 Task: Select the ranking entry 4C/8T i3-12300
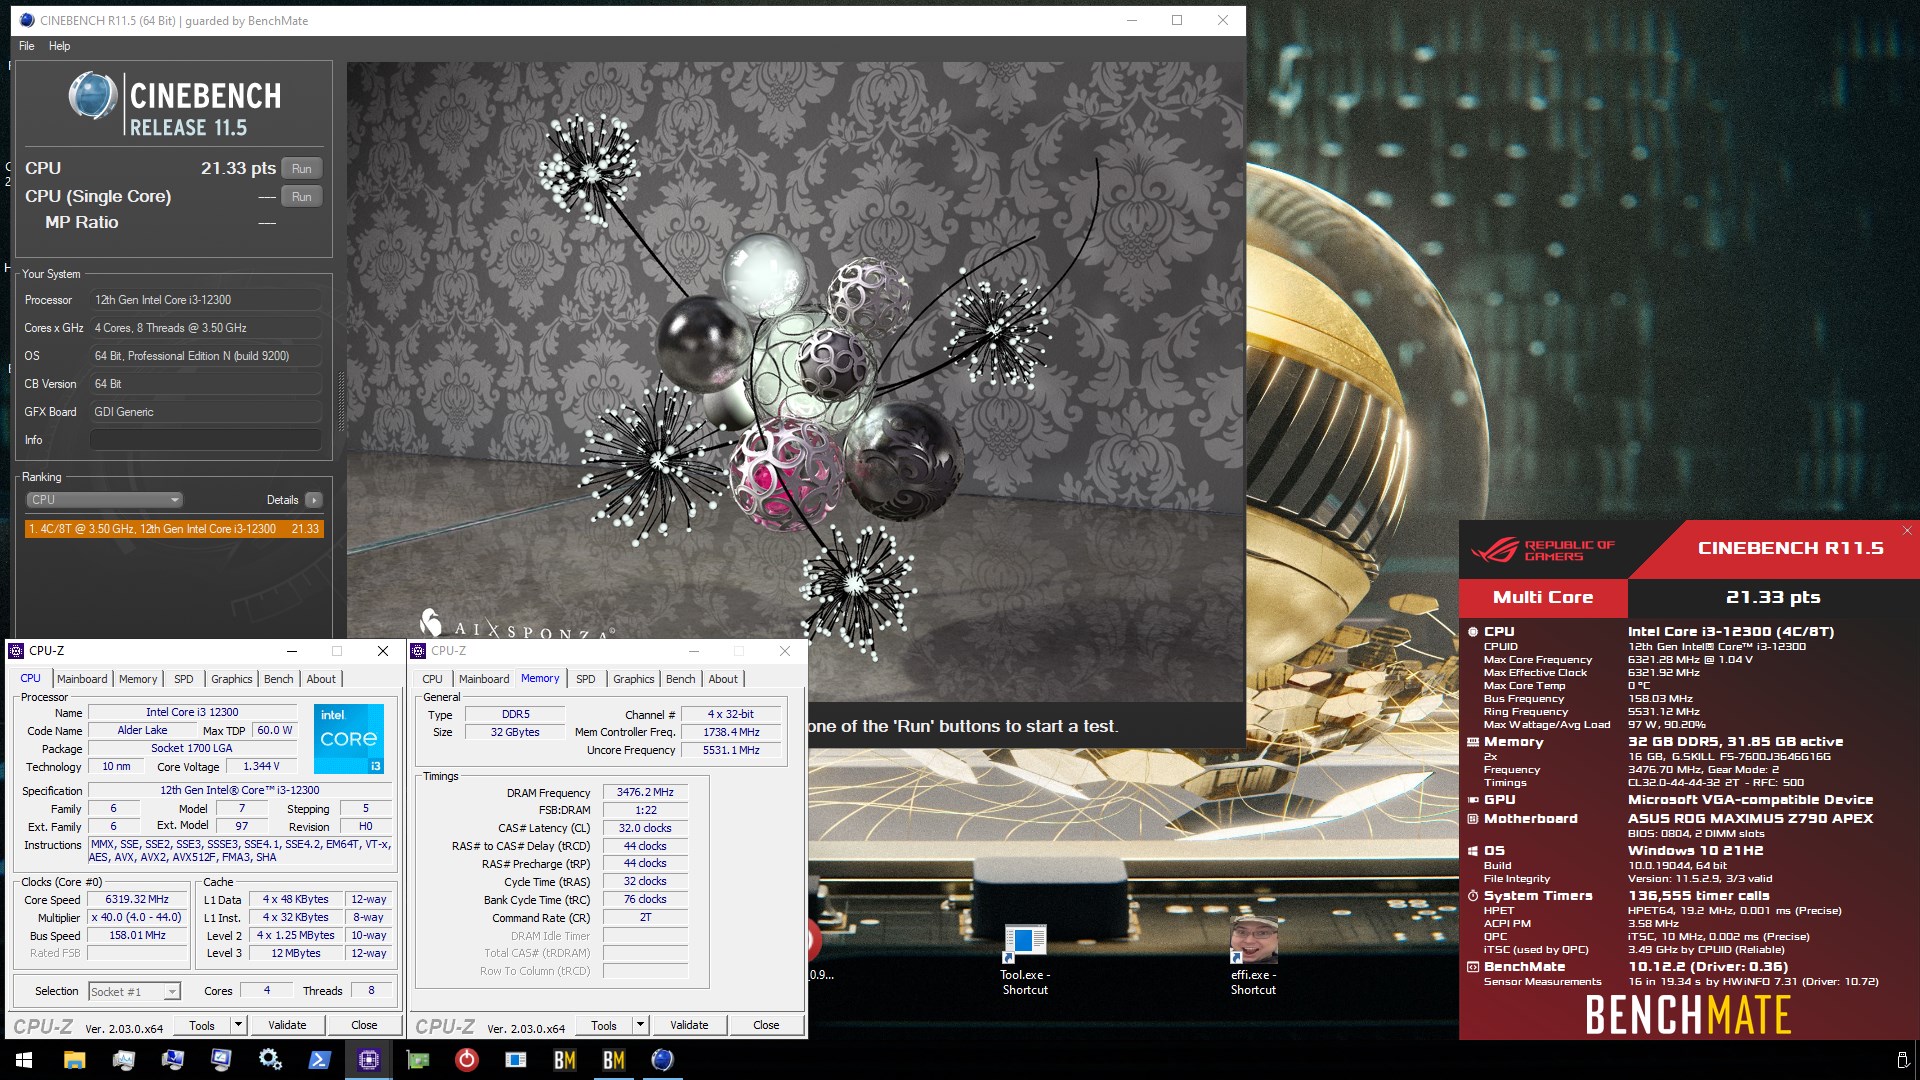click(174, 529)
